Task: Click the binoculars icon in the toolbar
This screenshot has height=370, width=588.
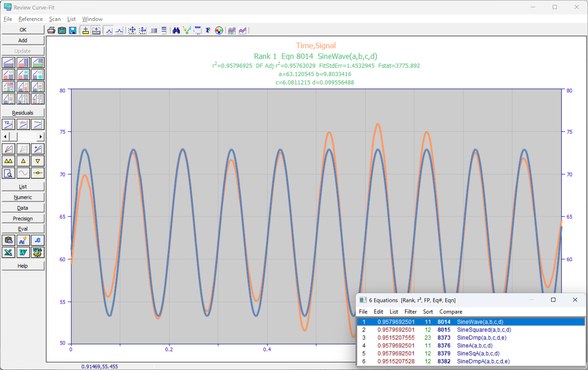Action: 176,30
